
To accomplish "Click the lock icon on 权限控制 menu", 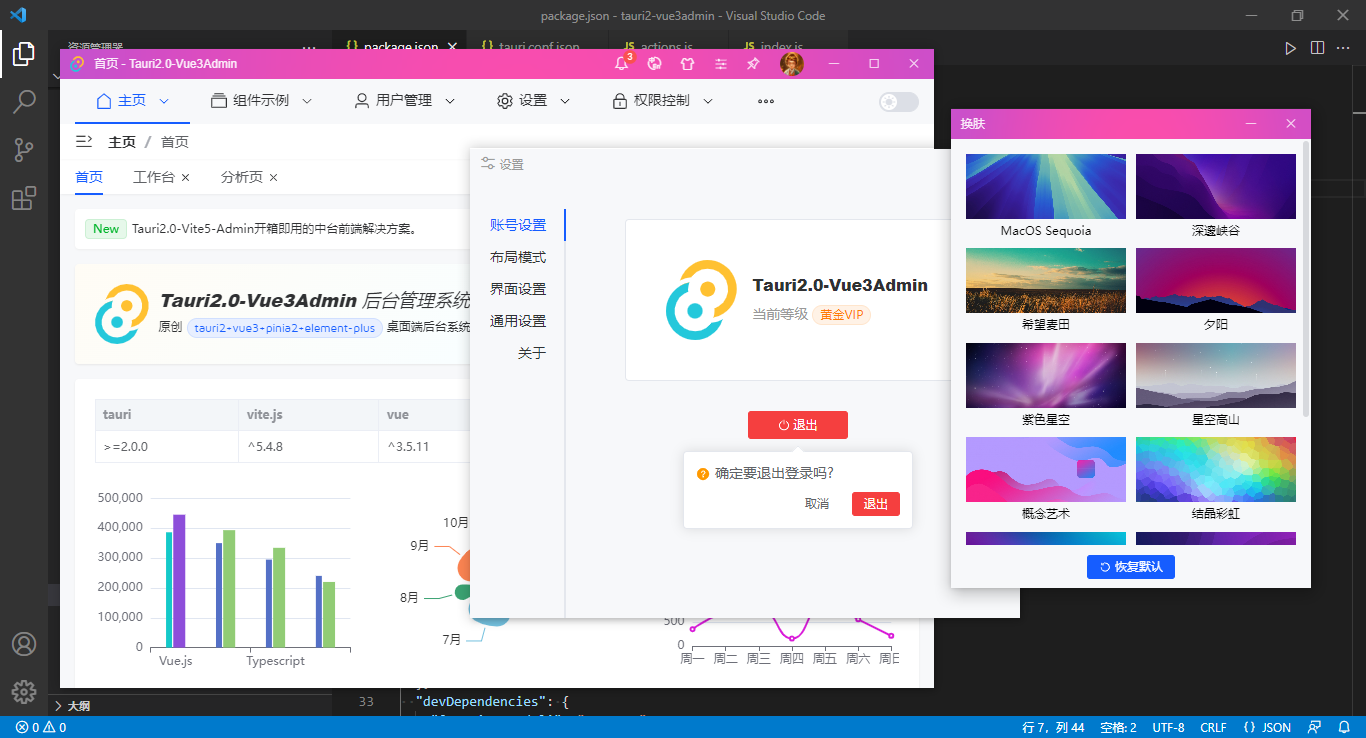I will 619,100.
